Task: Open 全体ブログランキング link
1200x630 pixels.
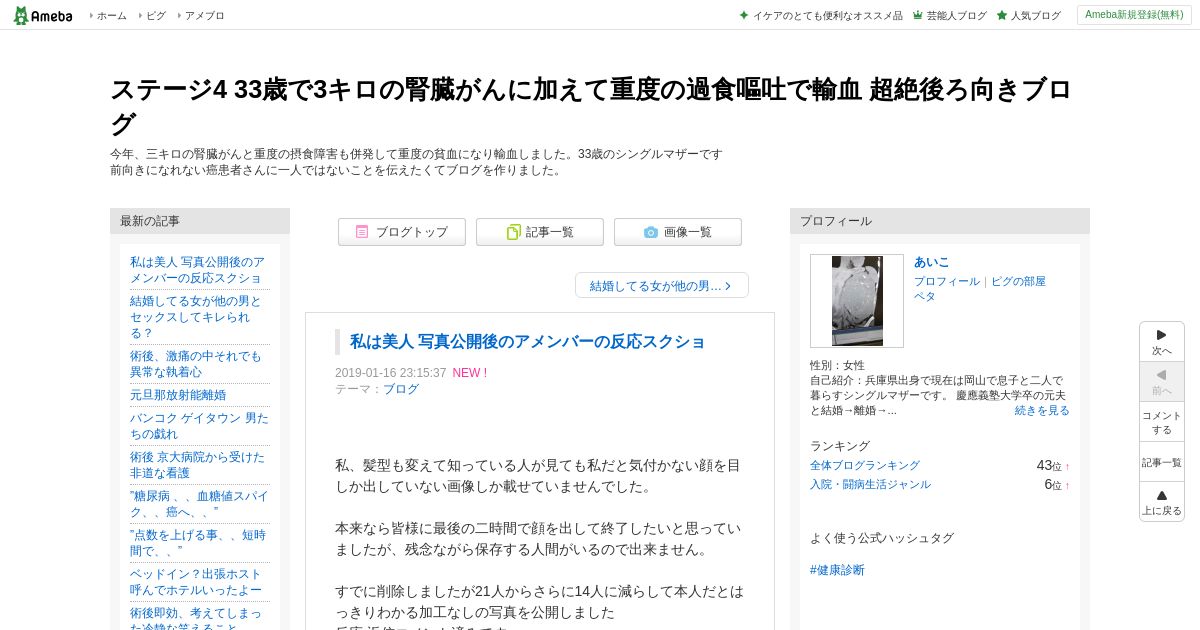Action: click(x=865, y=466)
